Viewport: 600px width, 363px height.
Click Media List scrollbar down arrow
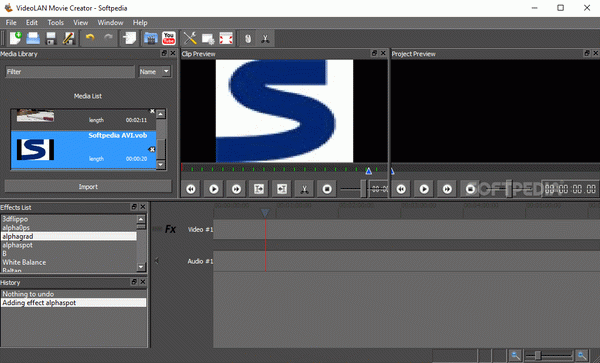click(x=161, y=165)
